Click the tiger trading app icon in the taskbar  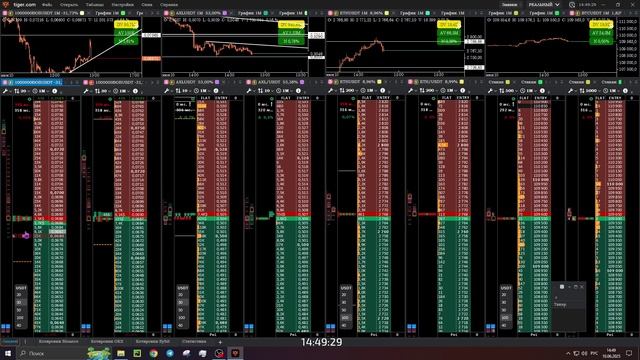(x=236, y=353)
